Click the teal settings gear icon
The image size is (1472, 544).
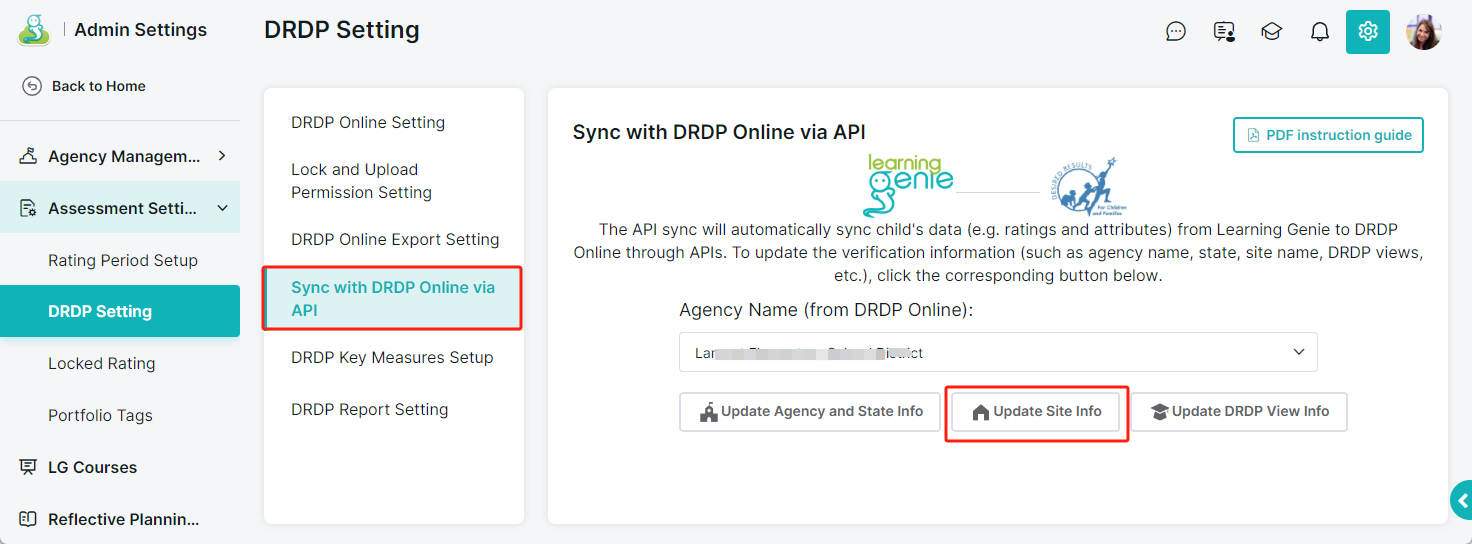[1368, 32]
